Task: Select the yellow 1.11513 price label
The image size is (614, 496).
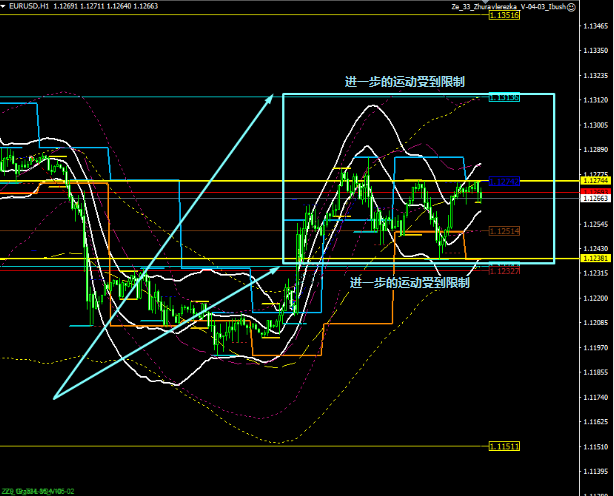Action: 504,446
